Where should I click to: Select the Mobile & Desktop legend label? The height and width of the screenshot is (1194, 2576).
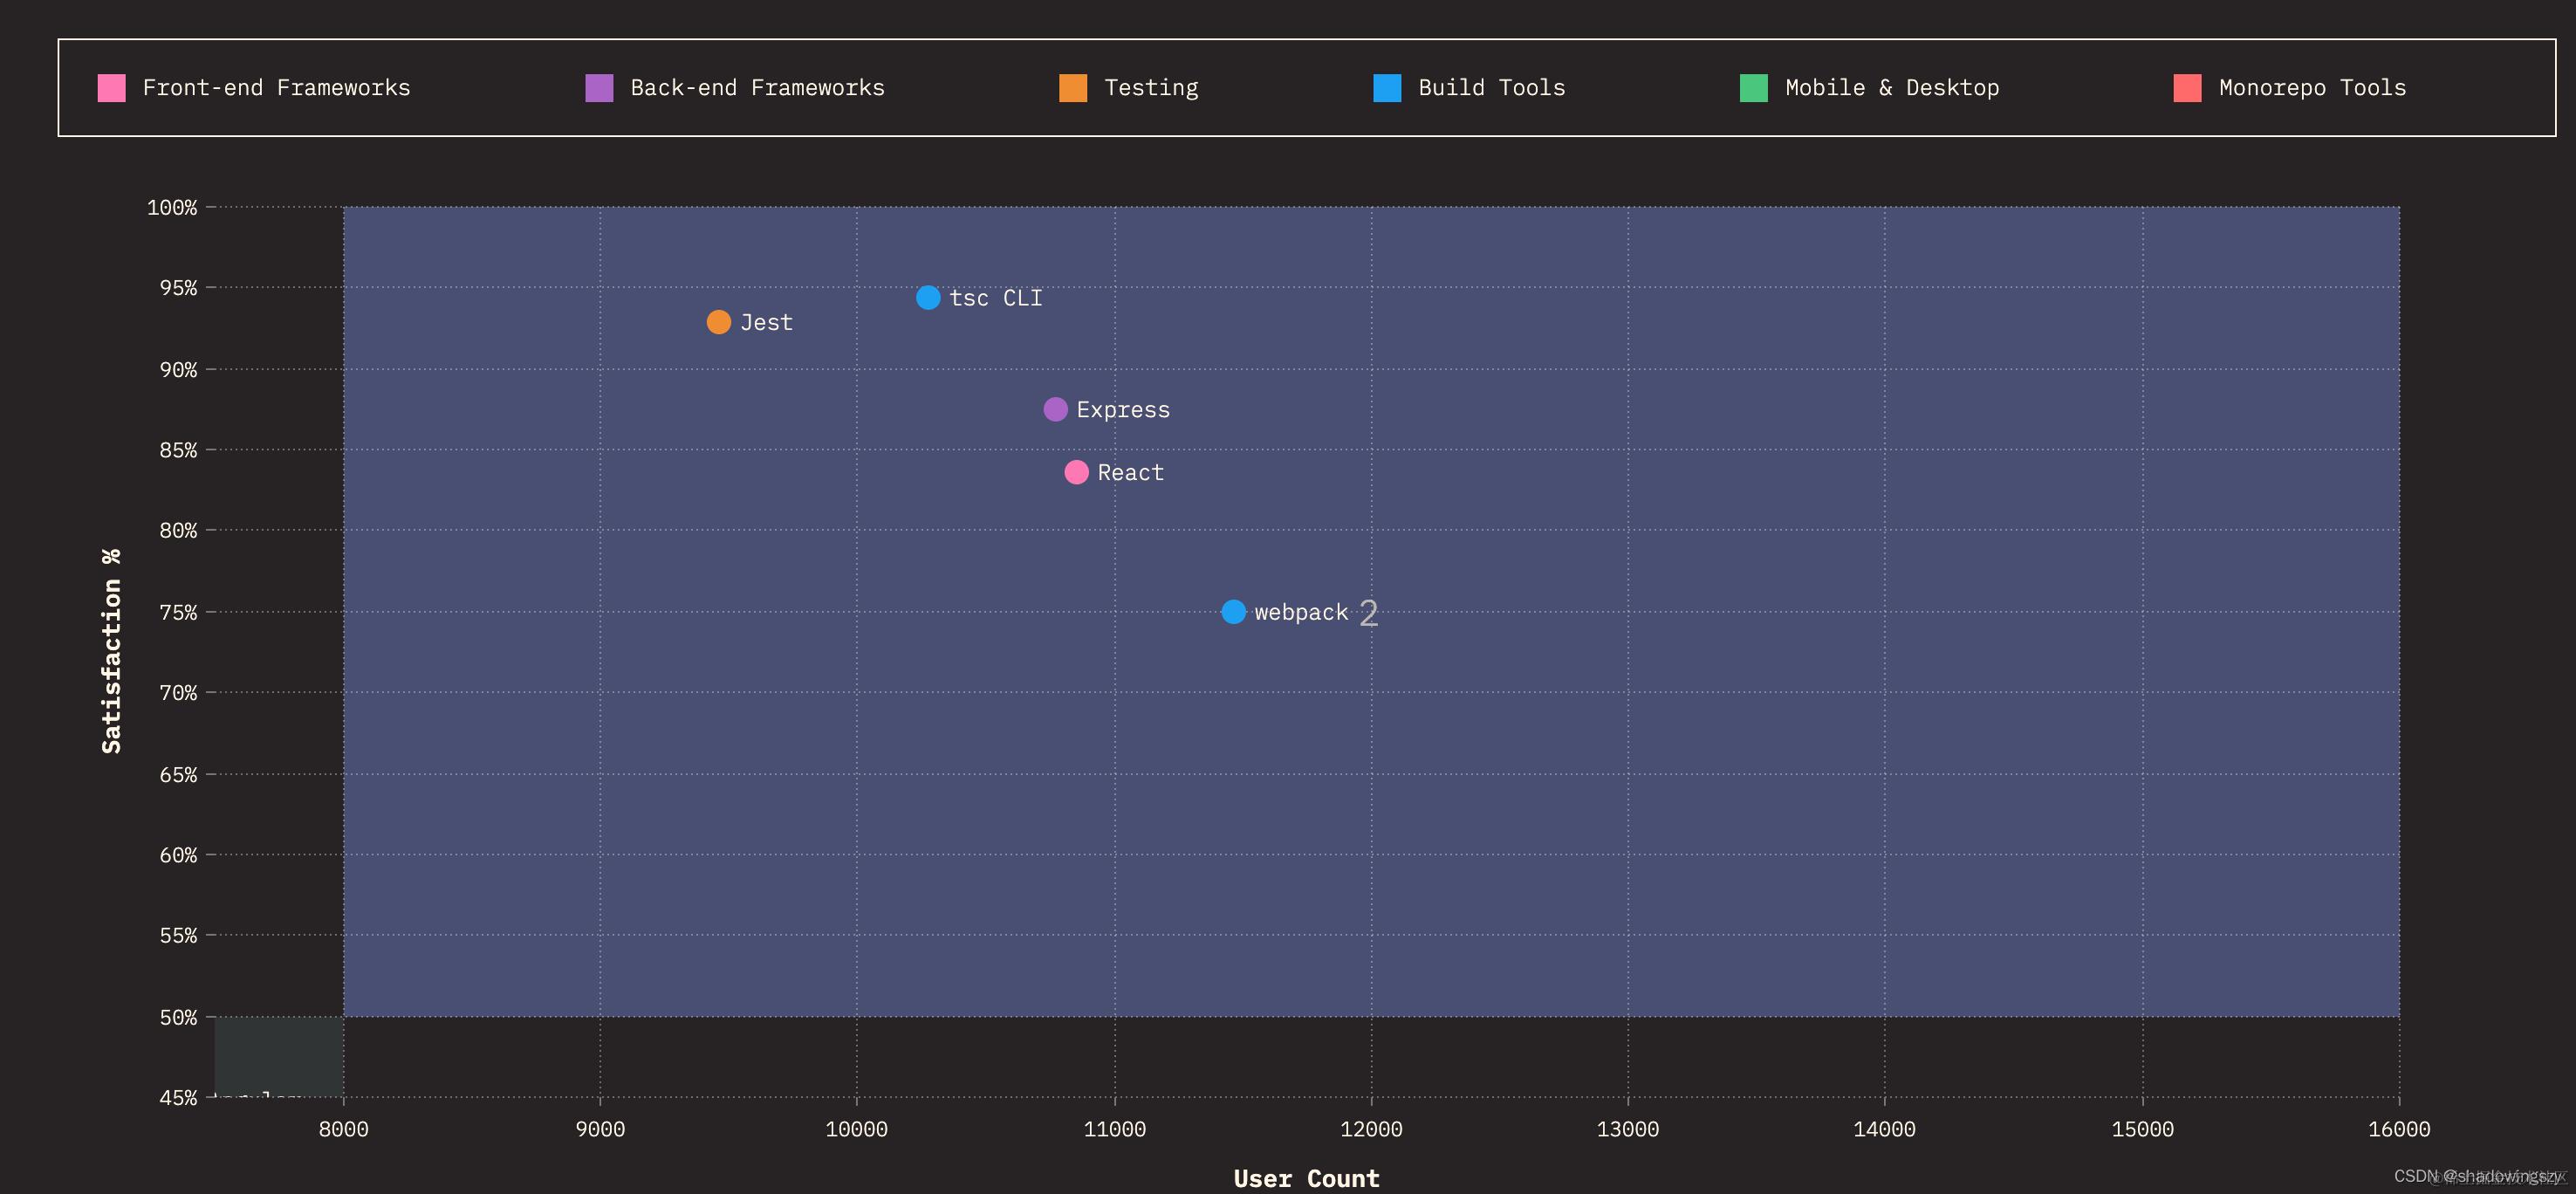(x=1892, y=88)
